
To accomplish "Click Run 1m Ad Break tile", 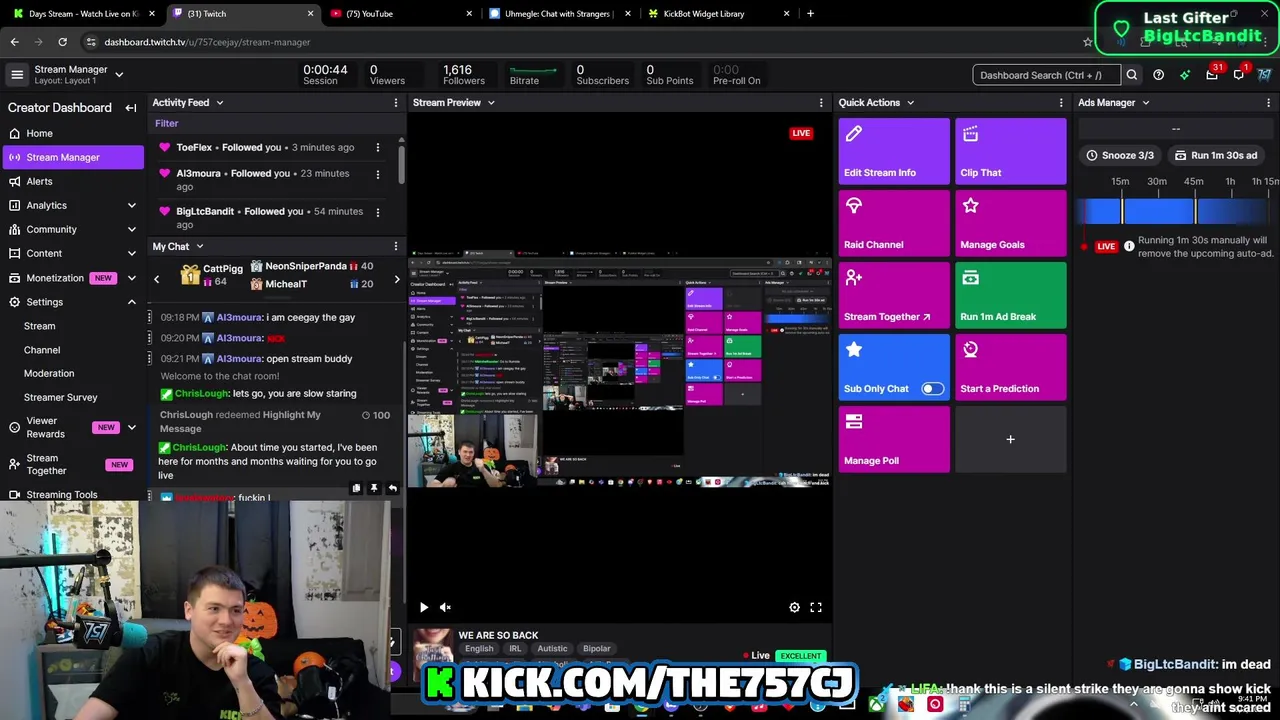I will [1011, 295].
